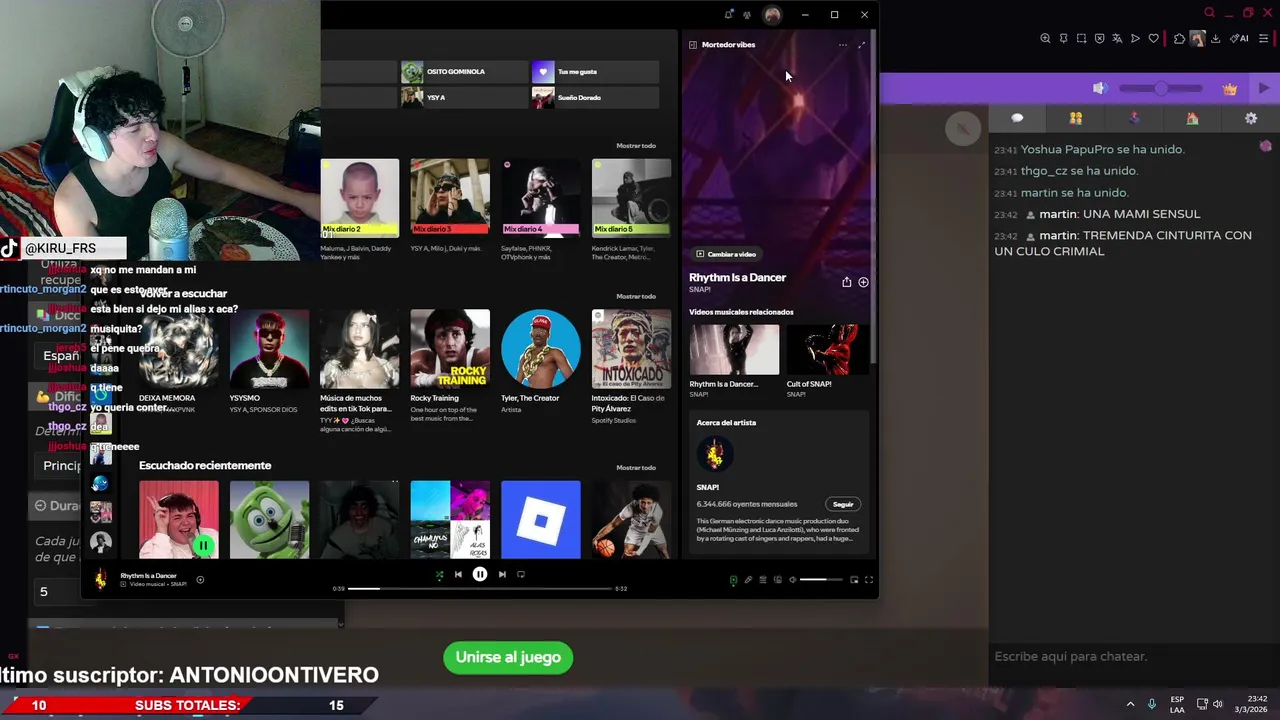Open the Rhythm Is a Dancer related video thumbnail
1280x720 pixels.
click(734, 349)
